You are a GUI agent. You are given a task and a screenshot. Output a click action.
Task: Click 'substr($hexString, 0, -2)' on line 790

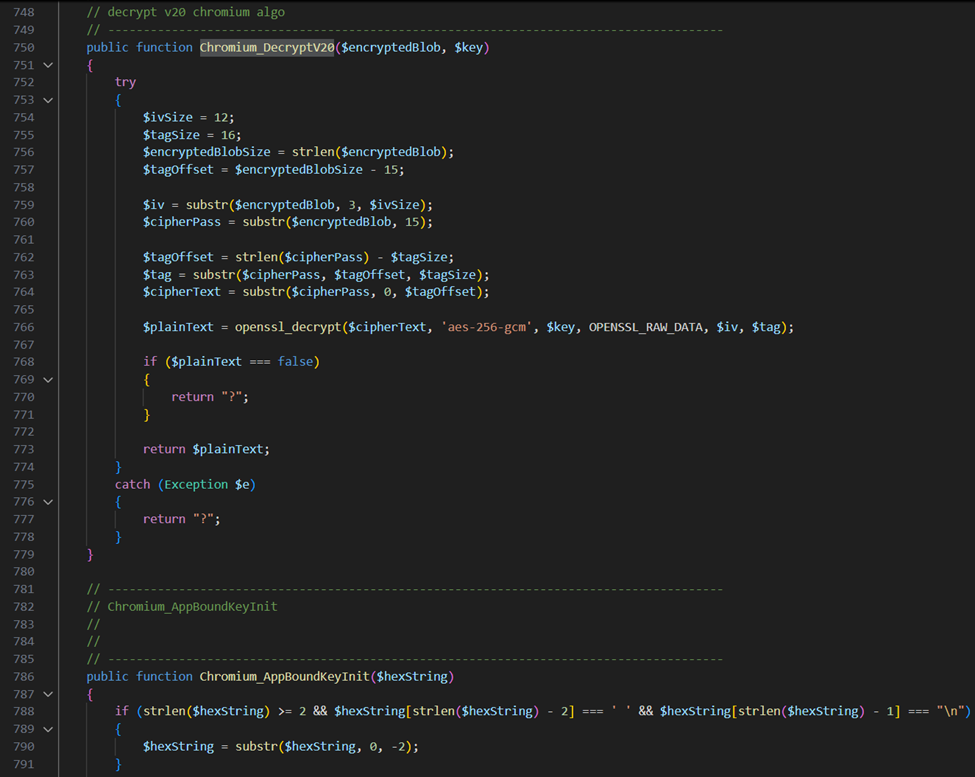click(323, 747)
